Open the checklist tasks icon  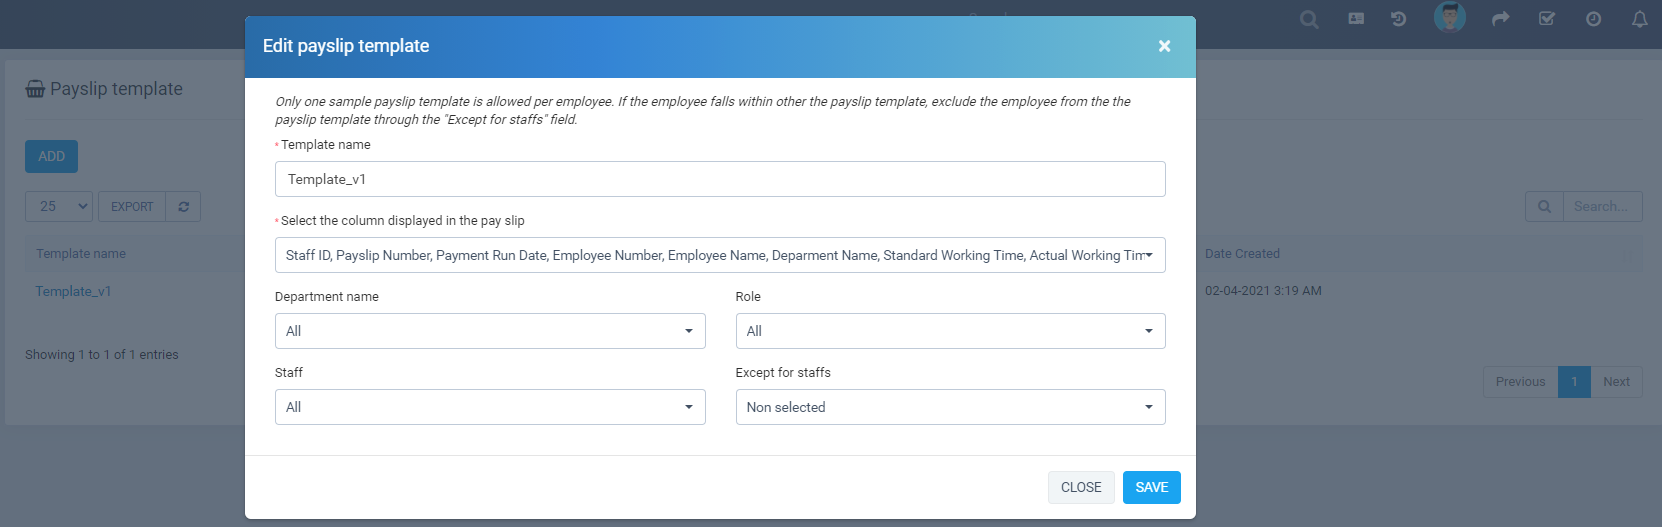1546,19
